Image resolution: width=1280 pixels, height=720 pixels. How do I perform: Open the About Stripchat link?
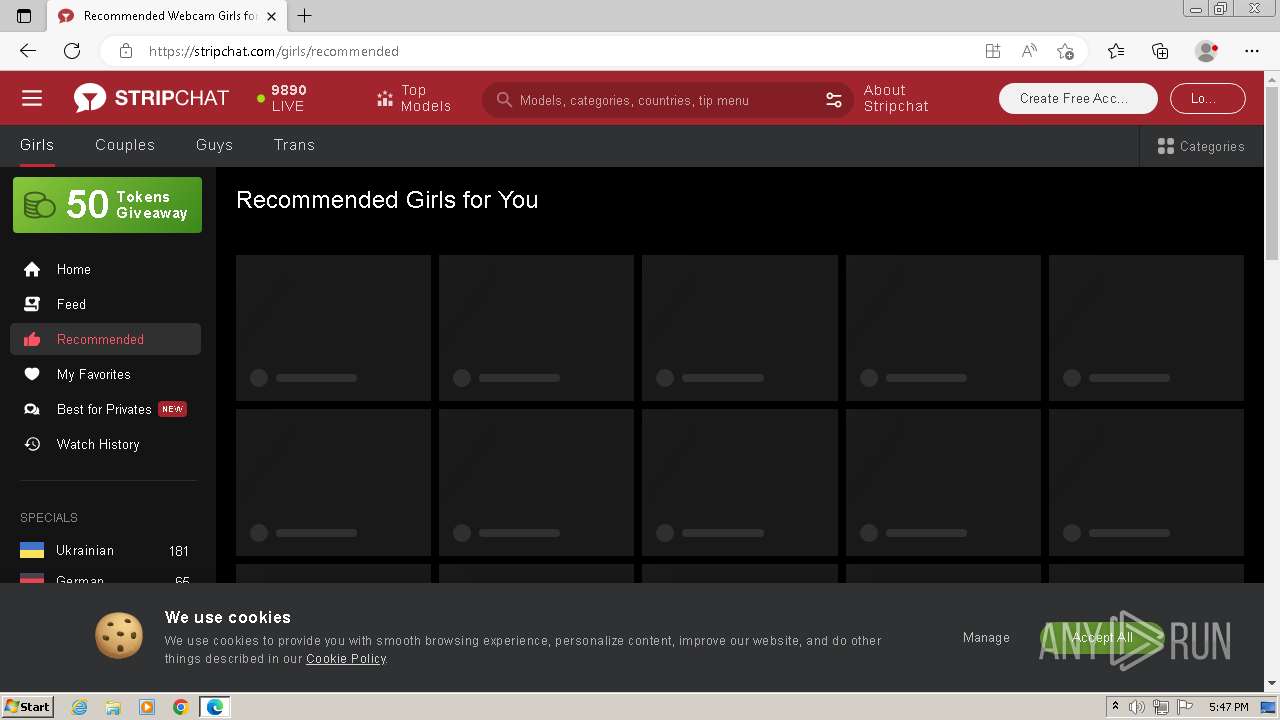[x=896, y=98]
